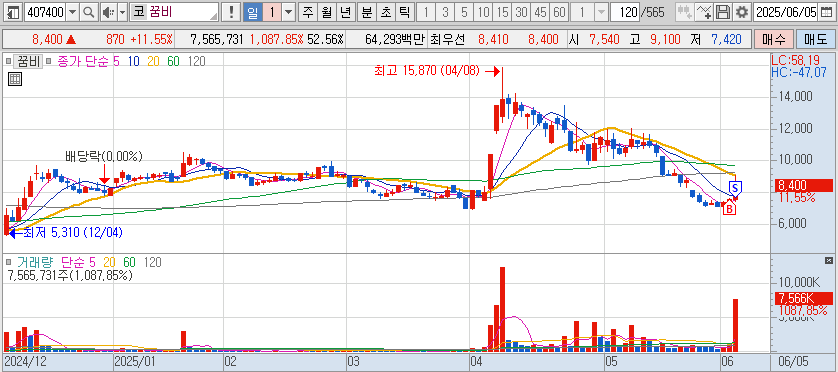Viewport: 838px width, 372px height.
Task: Click the low price 7,420 value
Action: tap(726, 39)
